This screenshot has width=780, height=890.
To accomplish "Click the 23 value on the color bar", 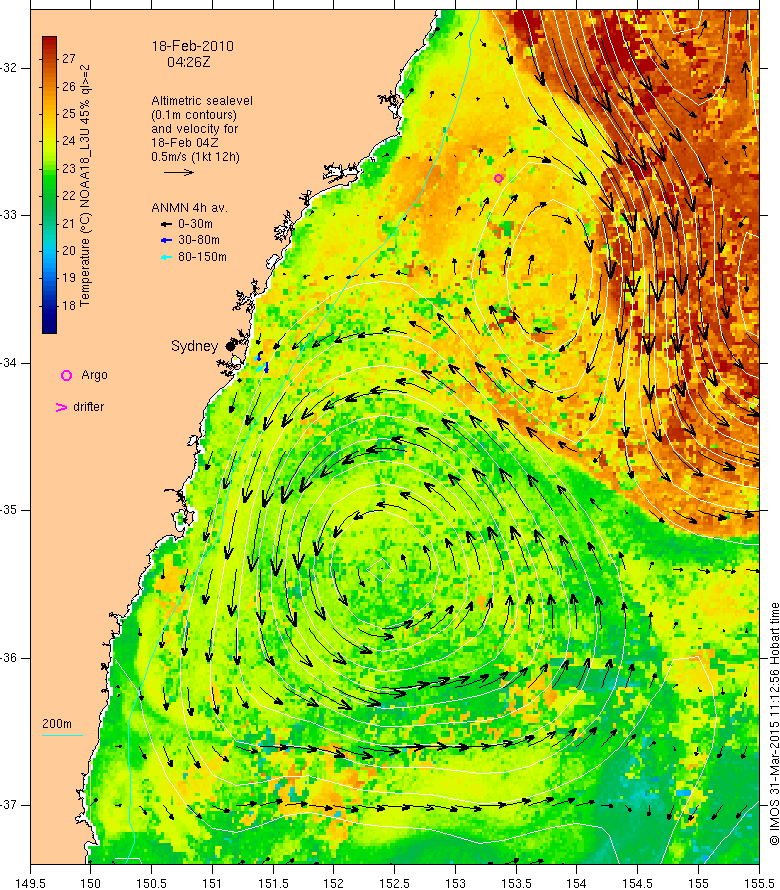I will 69,169.
